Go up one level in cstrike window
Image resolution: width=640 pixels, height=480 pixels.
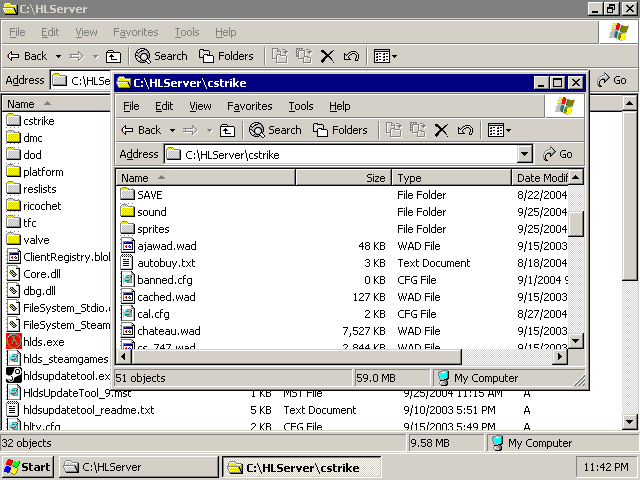click(228, 130)
